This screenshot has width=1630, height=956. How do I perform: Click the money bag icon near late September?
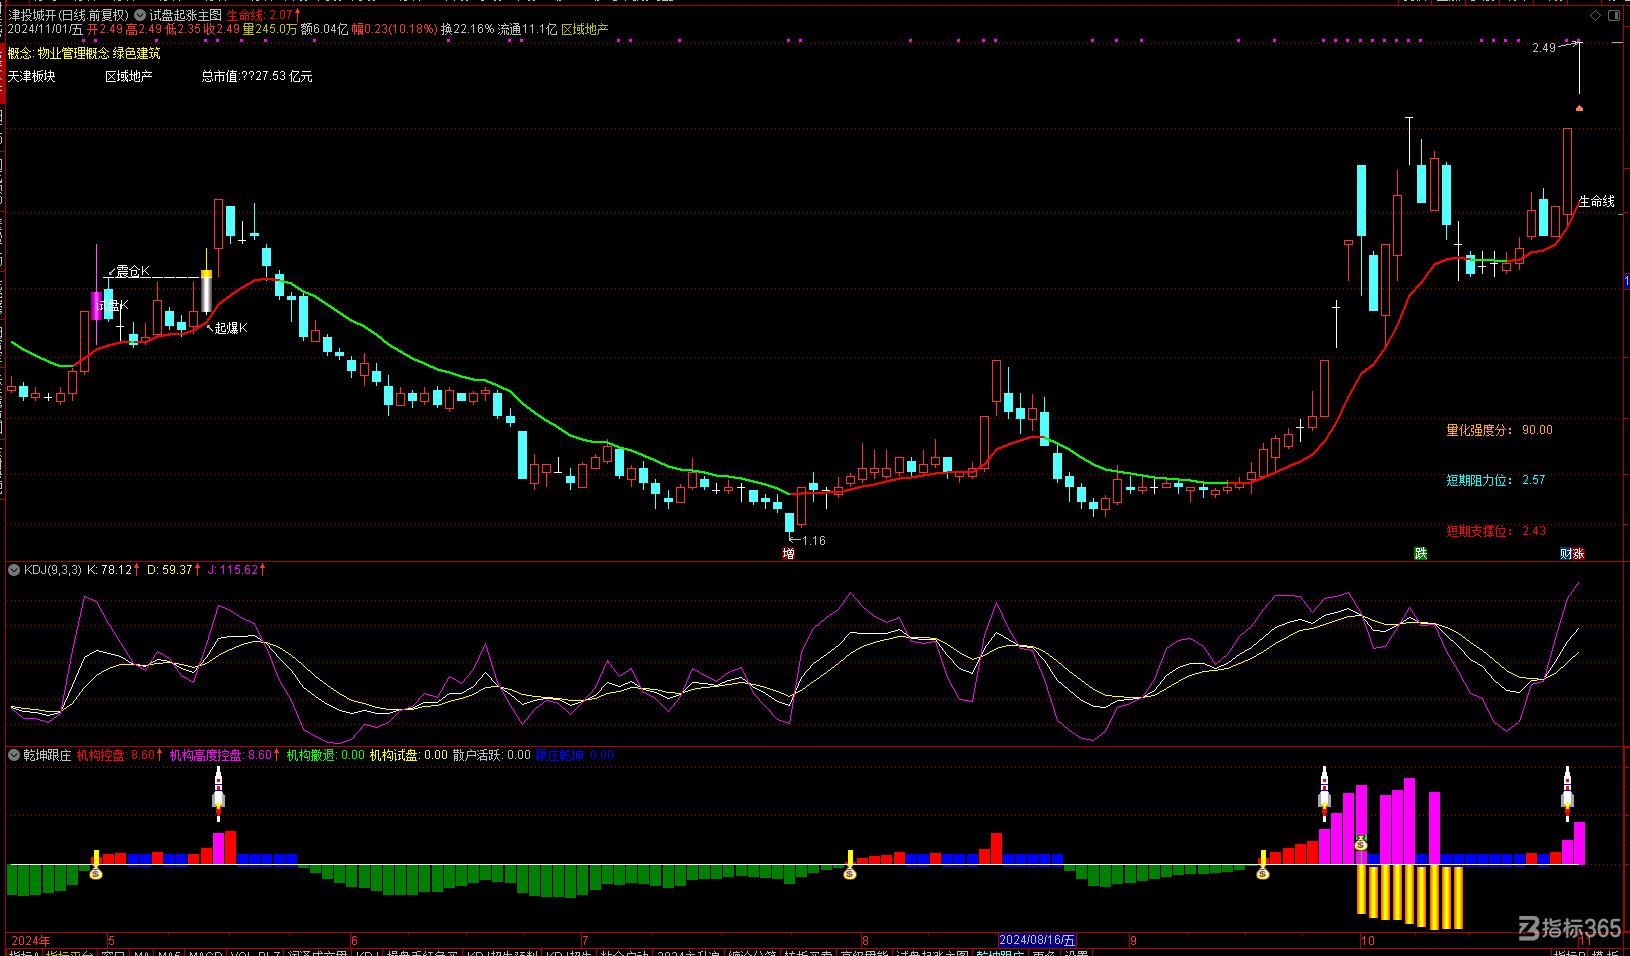coord(1263,873)
